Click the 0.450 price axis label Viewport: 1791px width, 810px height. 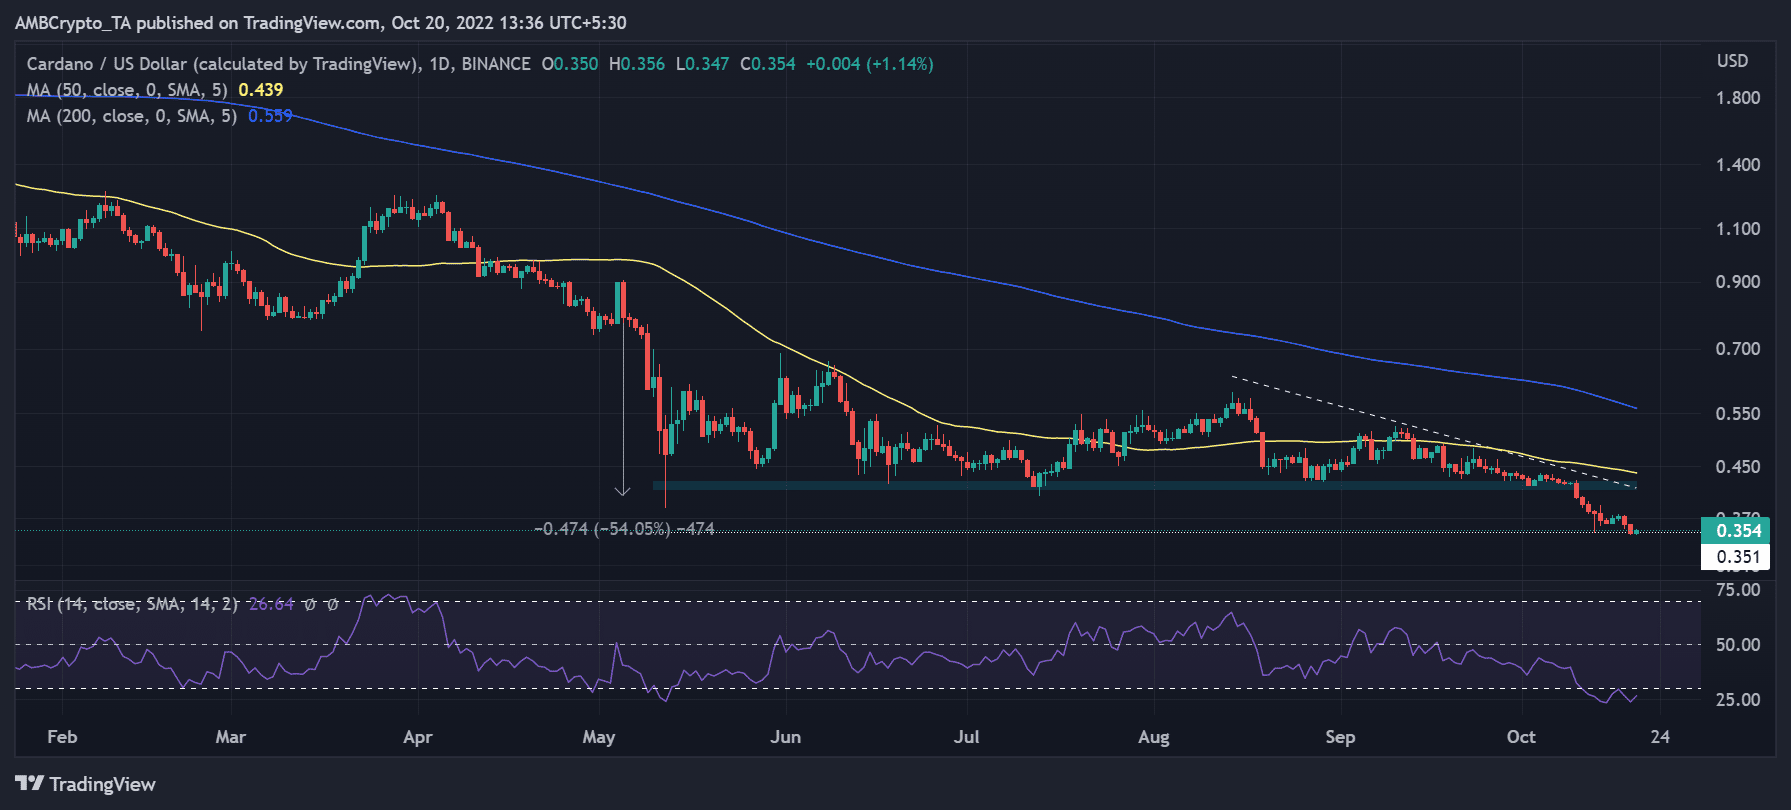pos(1738,467)
